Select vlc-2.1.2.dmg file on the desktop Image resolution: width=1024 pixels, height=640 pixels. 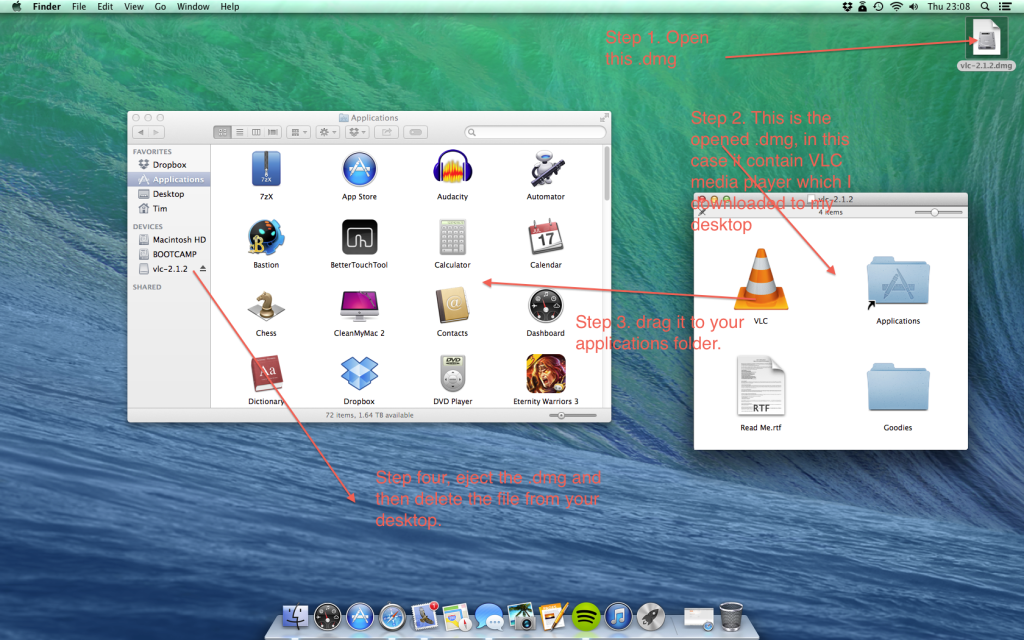pos(985,38)
